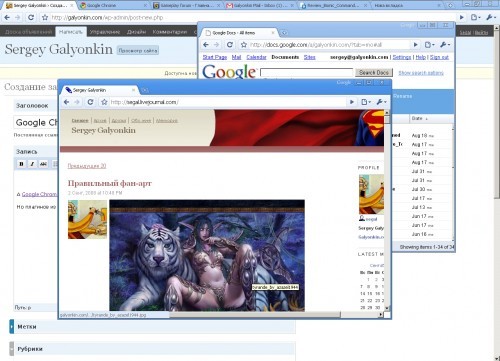
Task: Select the Jul 30 document row
Action: tap(423, 189)
